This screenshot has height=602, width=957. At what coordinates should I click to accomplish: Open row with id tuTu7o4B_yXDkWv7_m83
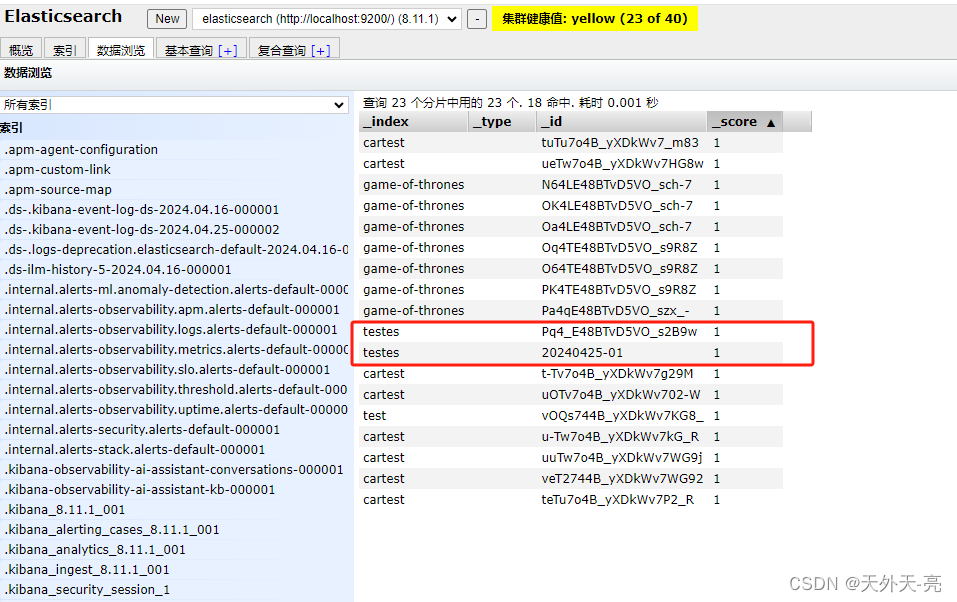[x=571, y=143]
